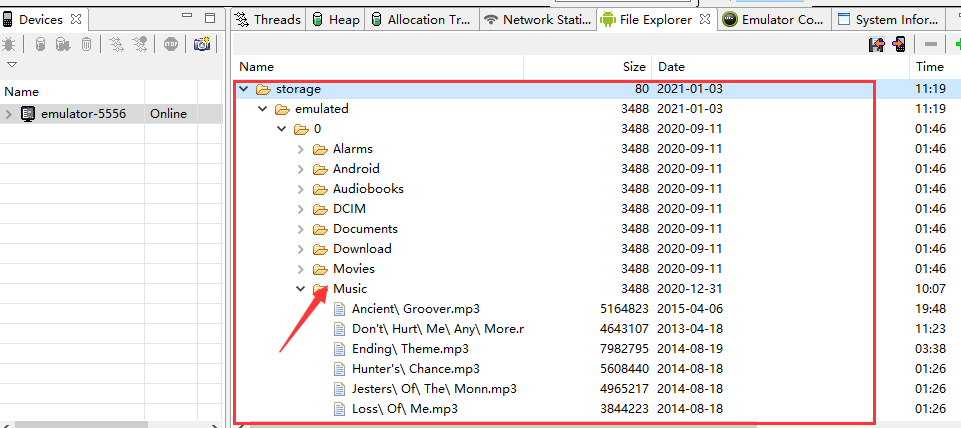This screenshot has height=428, width=961.
Task: Select the Music folder label
Action: click(x=350, y=289)
